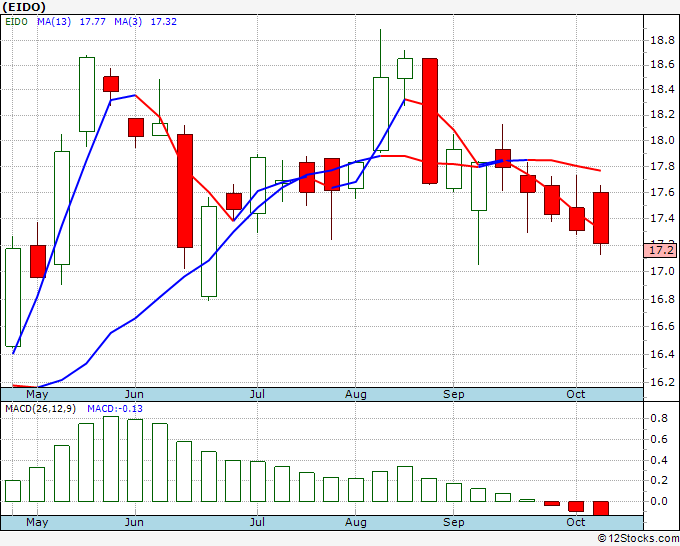Click the 0.2 MACD axis label
This screenshot has height=546, width=680.
(x=659, y=481)
